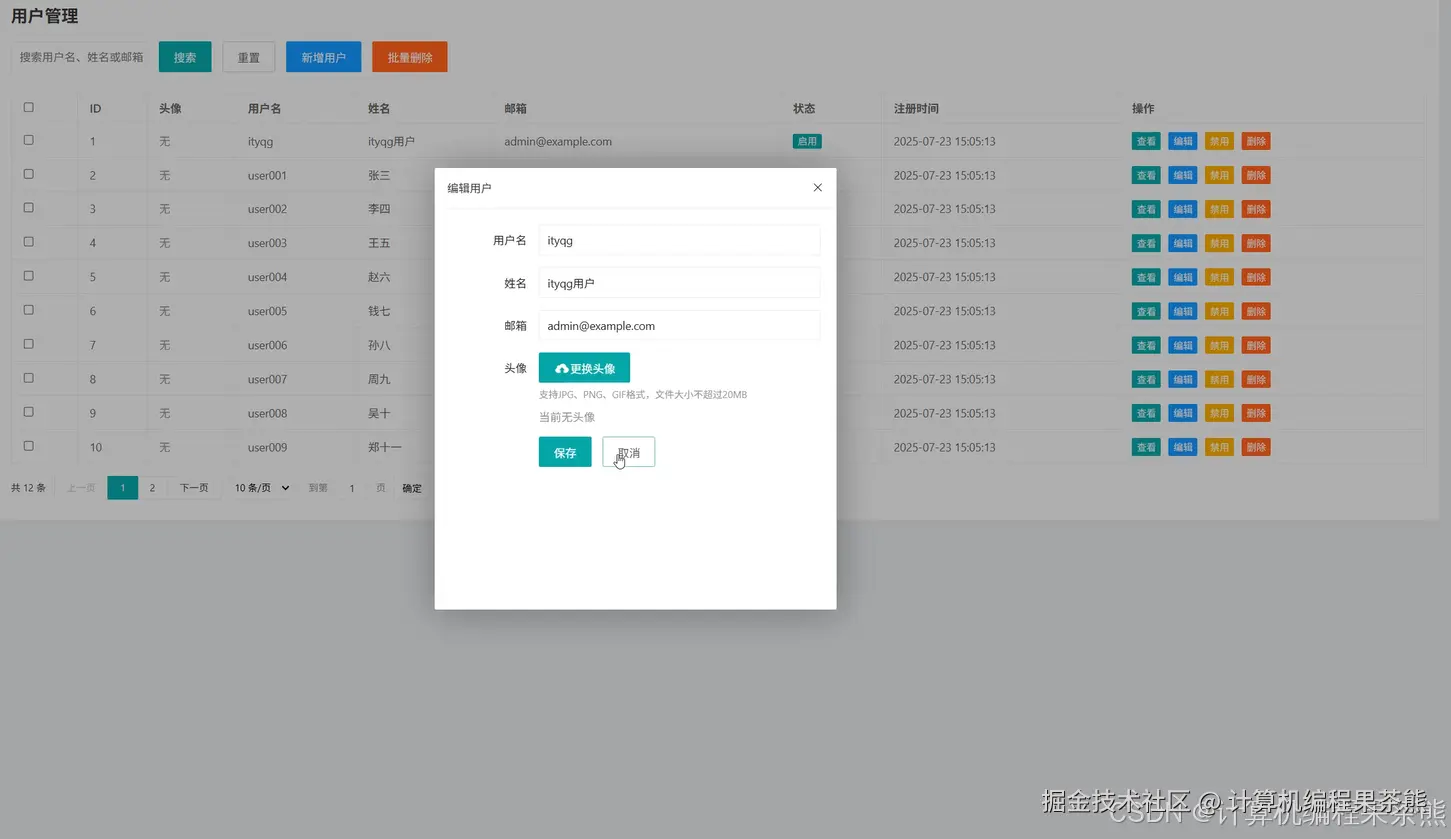Check the checkbox for row user004
Image resolution: width=1451 pixels, height=839 pixels.
coord(29,276)
